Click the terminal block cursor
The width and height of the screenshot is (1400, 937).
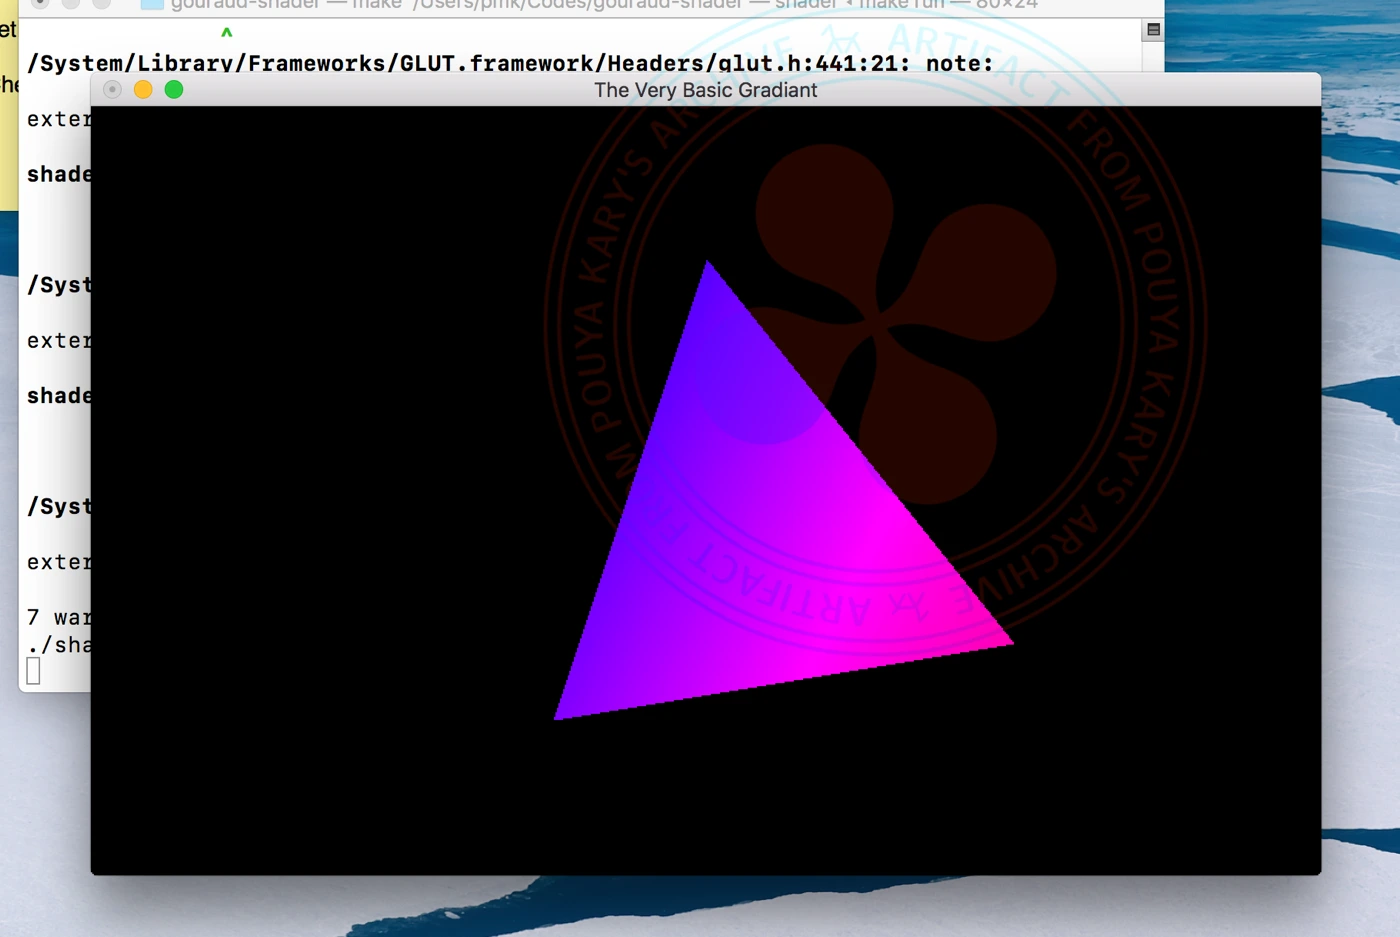point(34,670)
